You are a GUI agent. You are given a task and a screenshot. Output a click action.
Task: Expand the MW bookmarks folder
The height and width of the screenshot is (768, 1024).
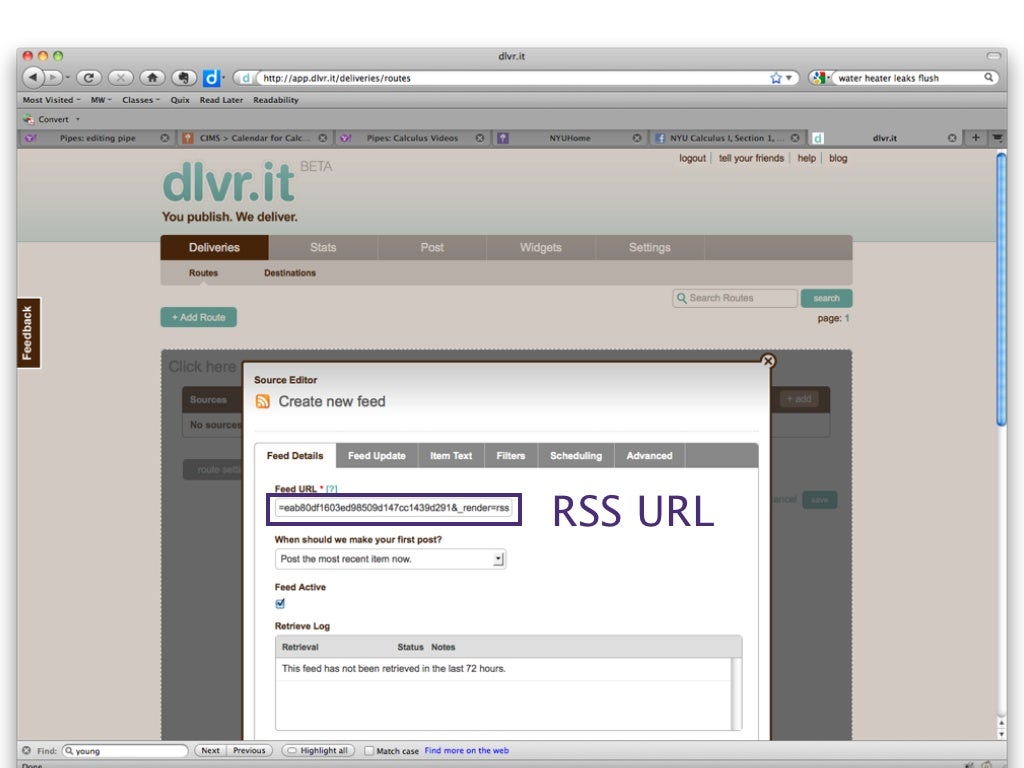[x=101, y=100]
